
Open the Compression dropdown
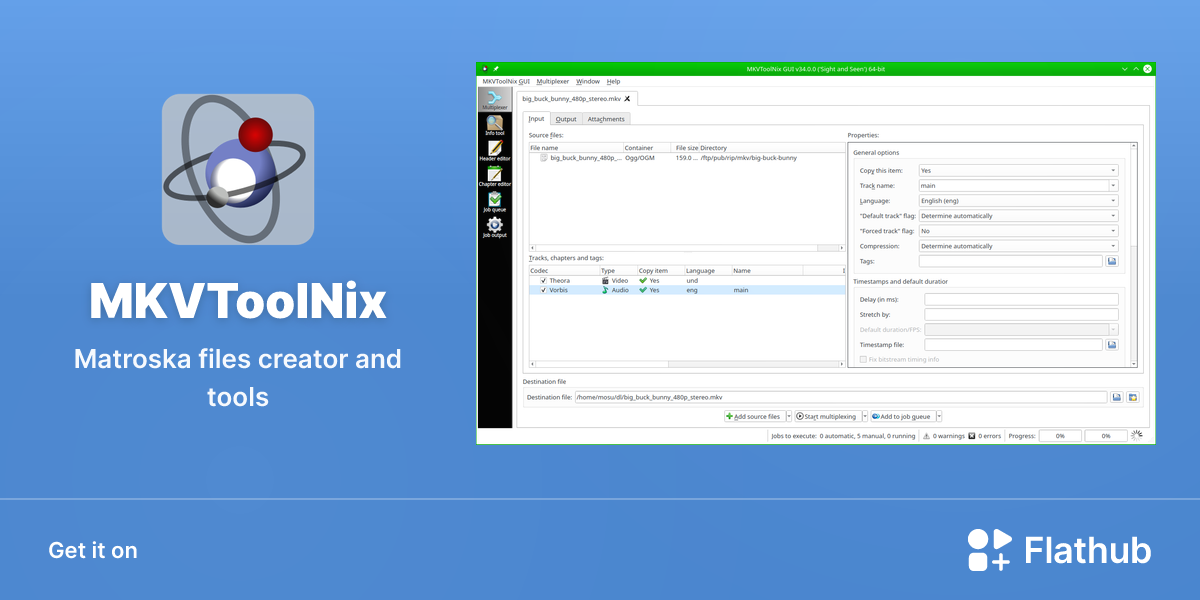tap(1018, 246)
